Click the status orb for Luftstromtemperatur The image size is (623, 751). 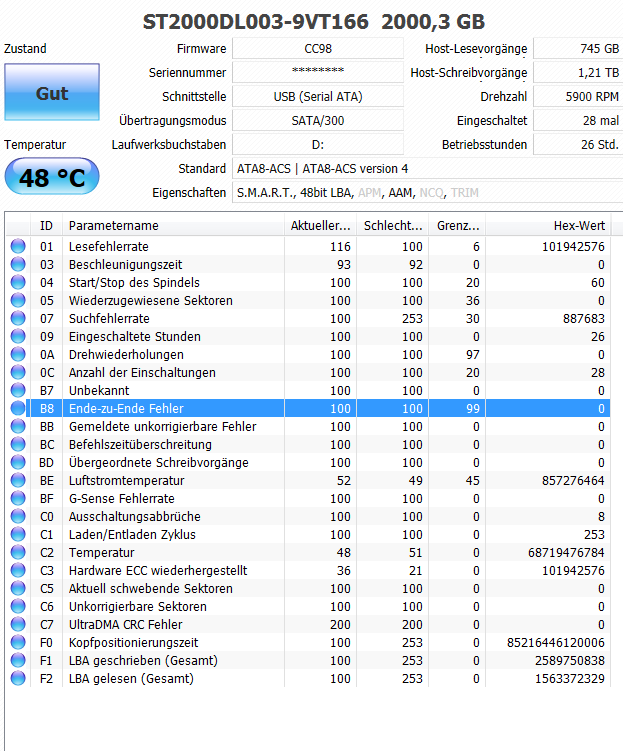[18, 480]
